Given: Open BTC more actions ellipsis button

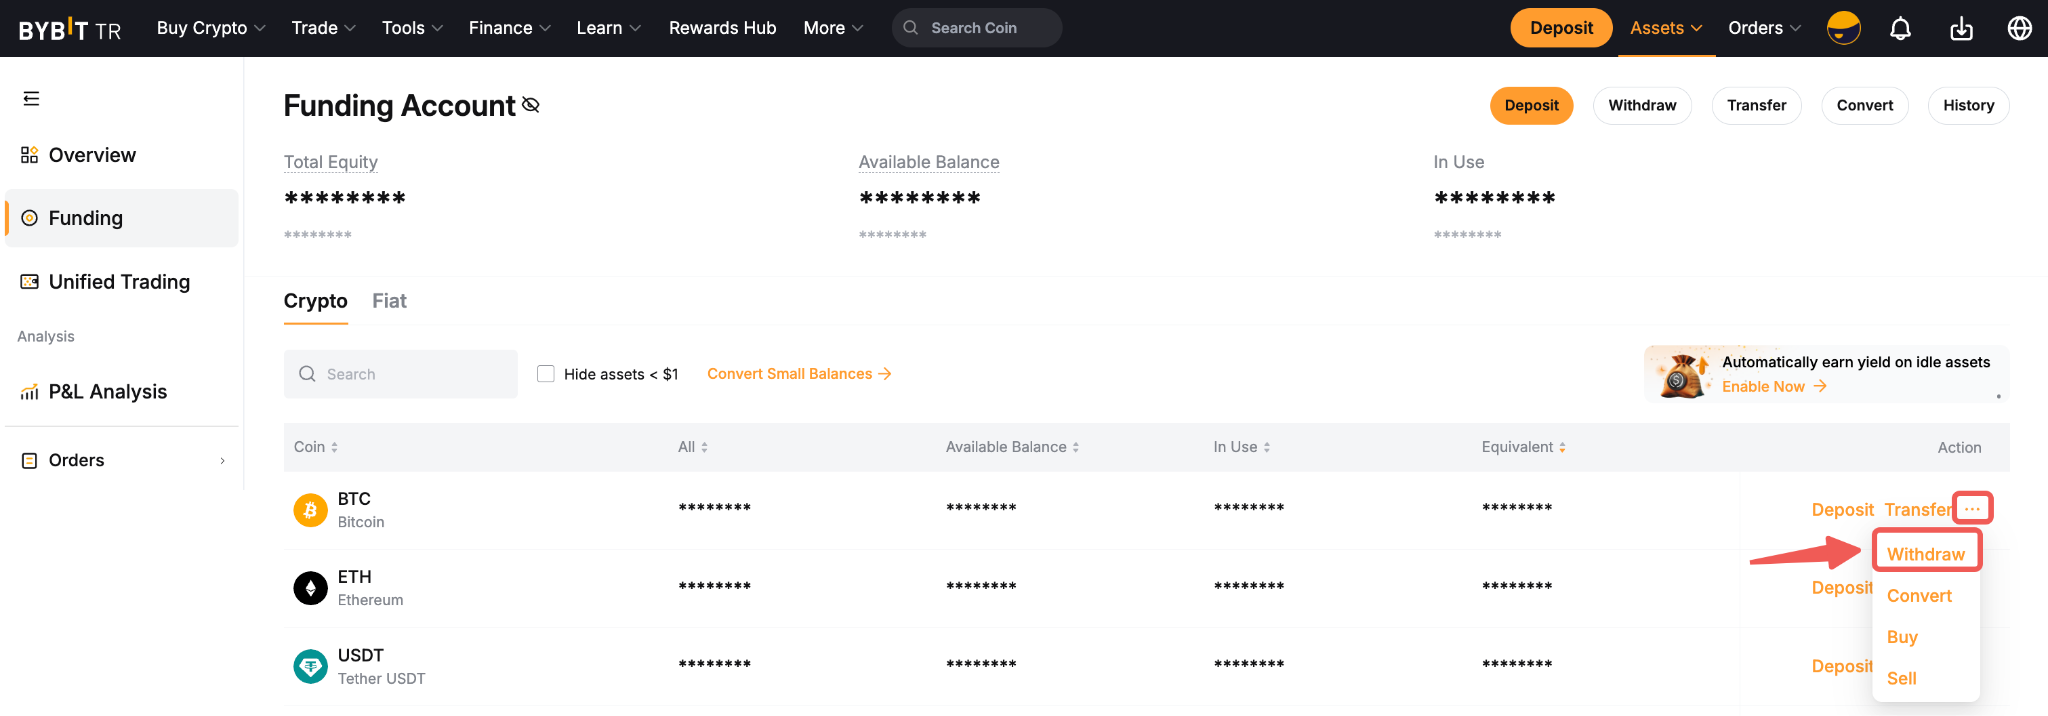Looking at the screenshot, I should click(1972, 509).
